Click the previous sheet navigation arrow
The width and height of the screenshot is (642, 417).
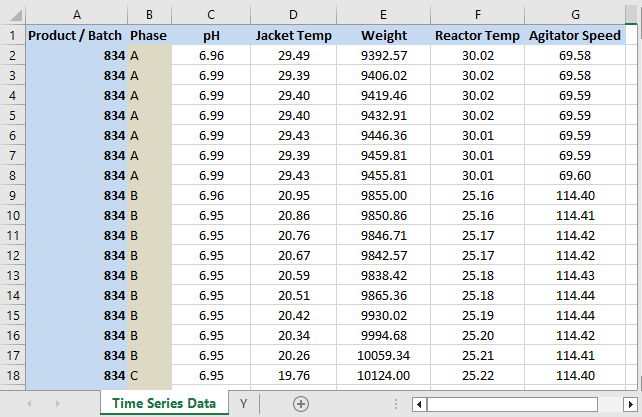(x=29, y=403)
